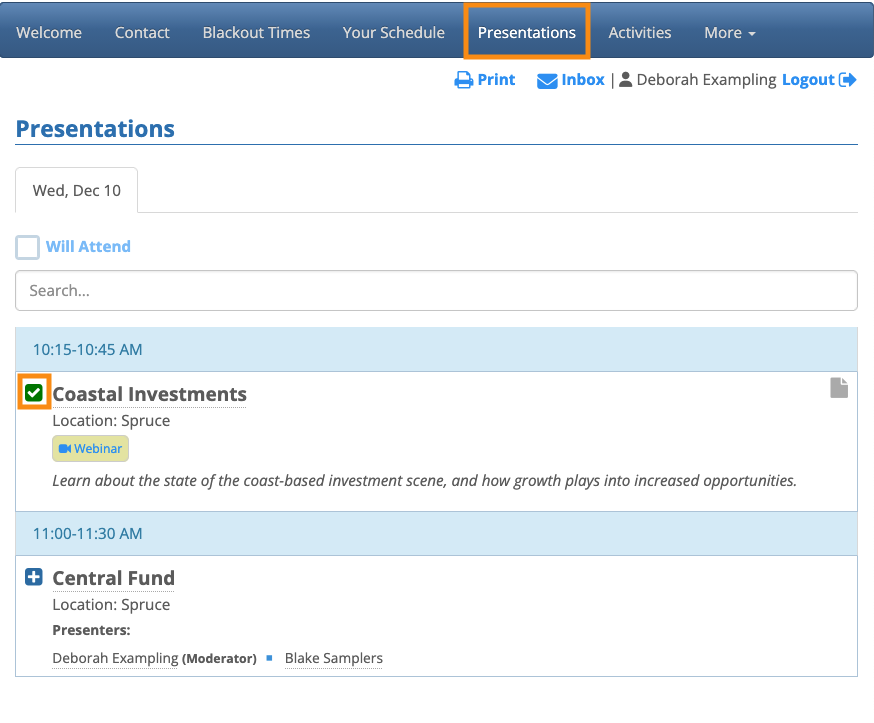Click the Coastal Investments document icon
Viewport: 874px width, 723px height.
click(839, 388)
